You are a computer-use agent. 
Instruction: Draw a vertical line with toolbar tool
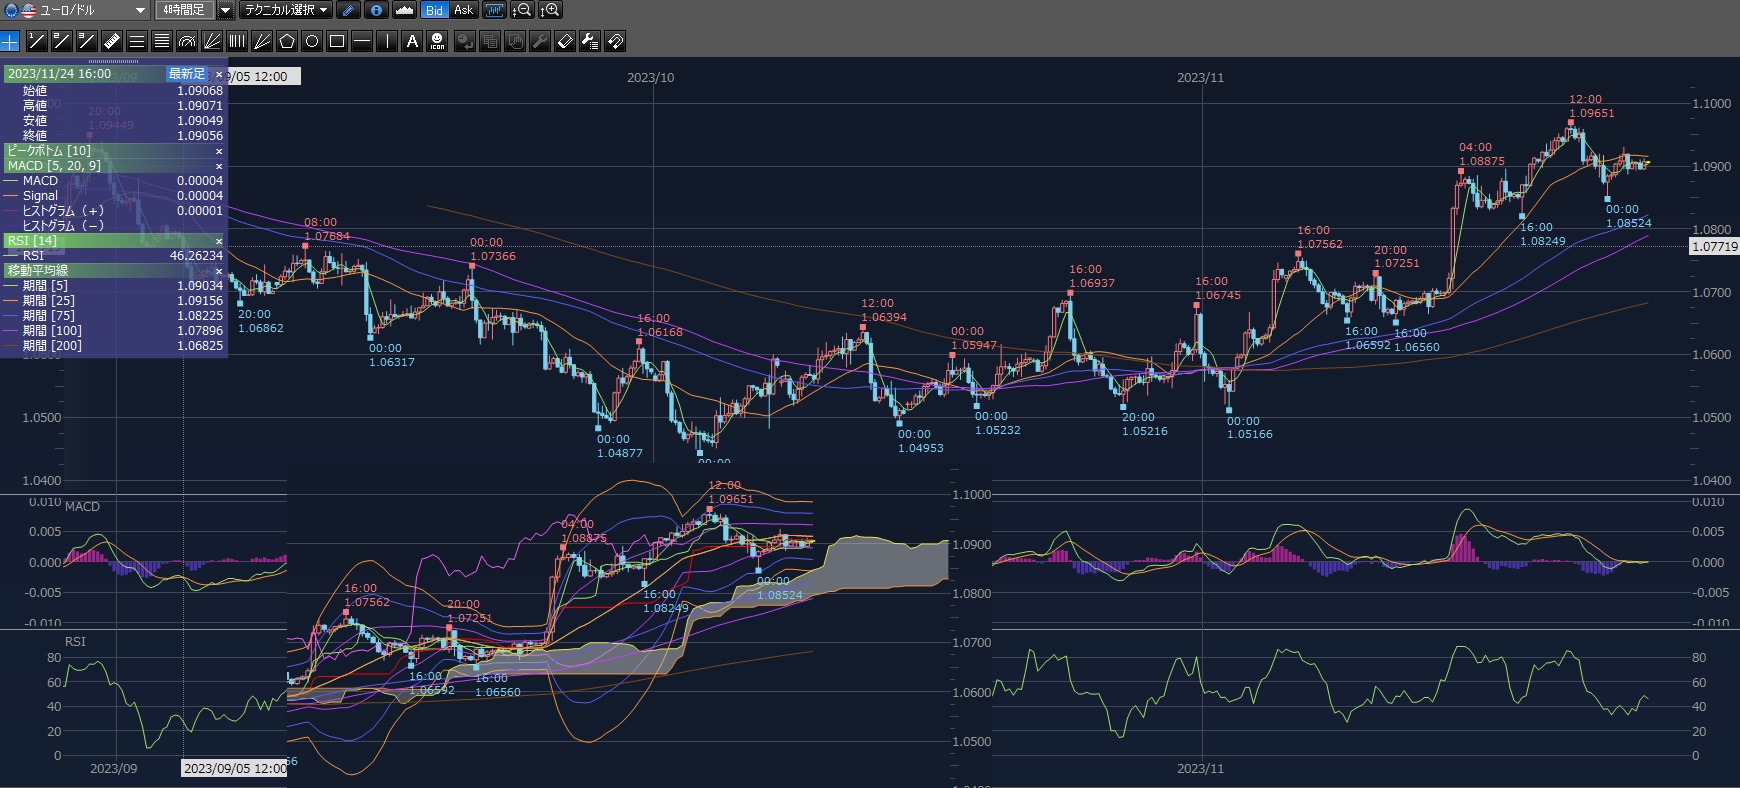(x=387, y=41)
